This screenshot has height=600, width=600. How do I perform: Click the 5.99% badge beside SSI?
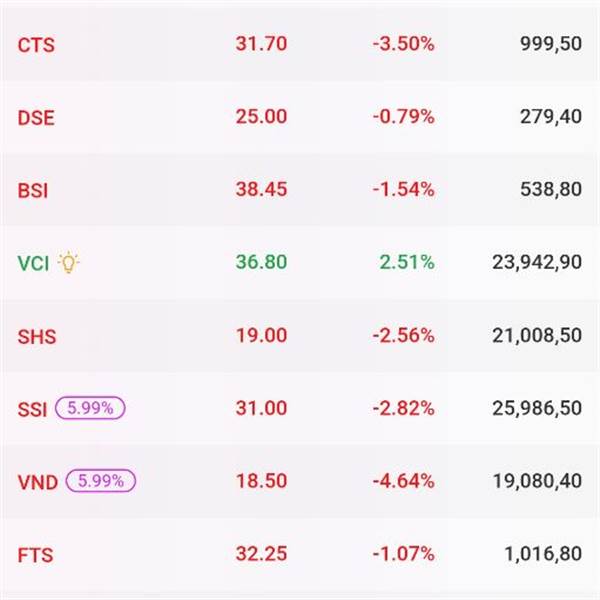coord(90,408)
